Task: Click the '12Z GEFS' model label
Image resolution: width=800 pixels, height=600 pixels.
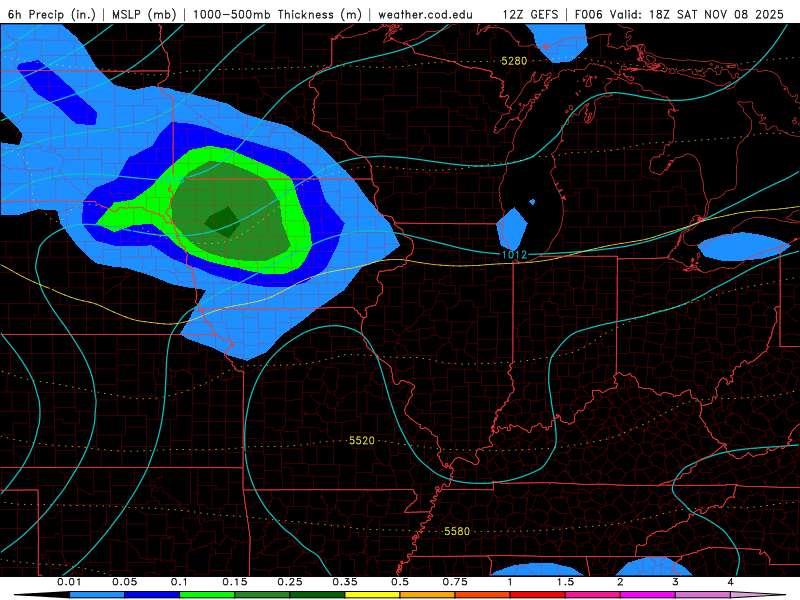Action: (530, 14)
